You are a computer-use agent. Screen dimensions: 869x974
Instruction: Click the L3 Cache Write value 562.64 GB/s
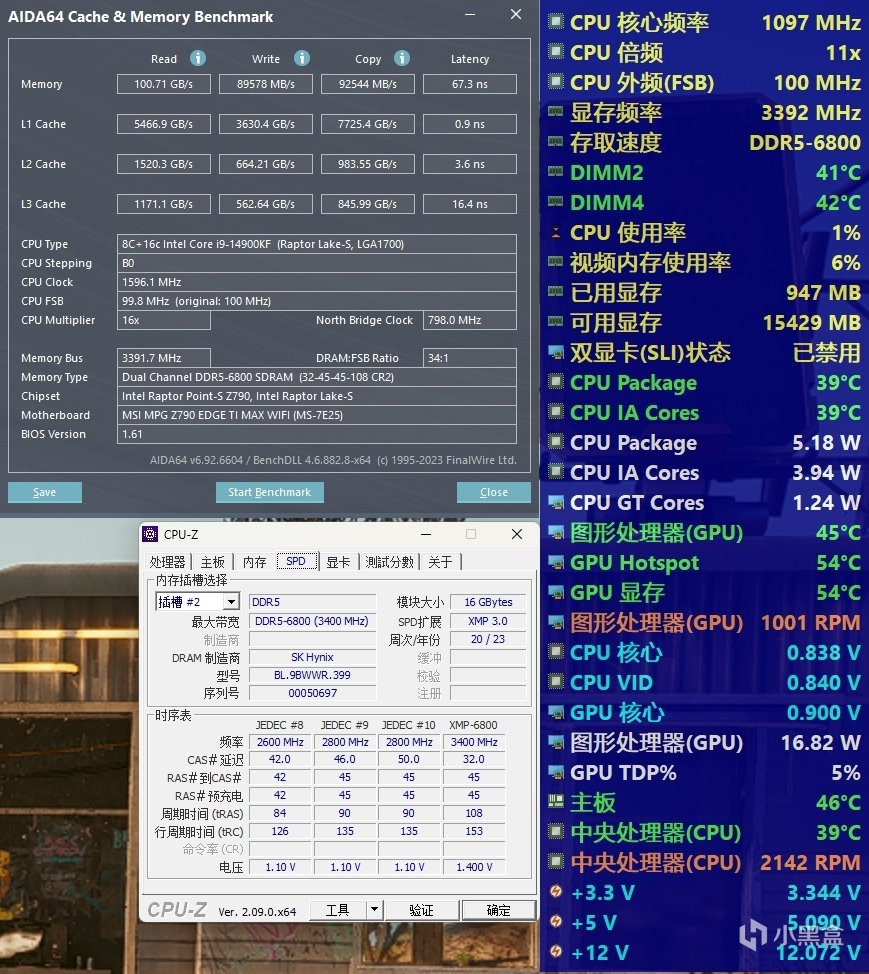click(266, 204)
